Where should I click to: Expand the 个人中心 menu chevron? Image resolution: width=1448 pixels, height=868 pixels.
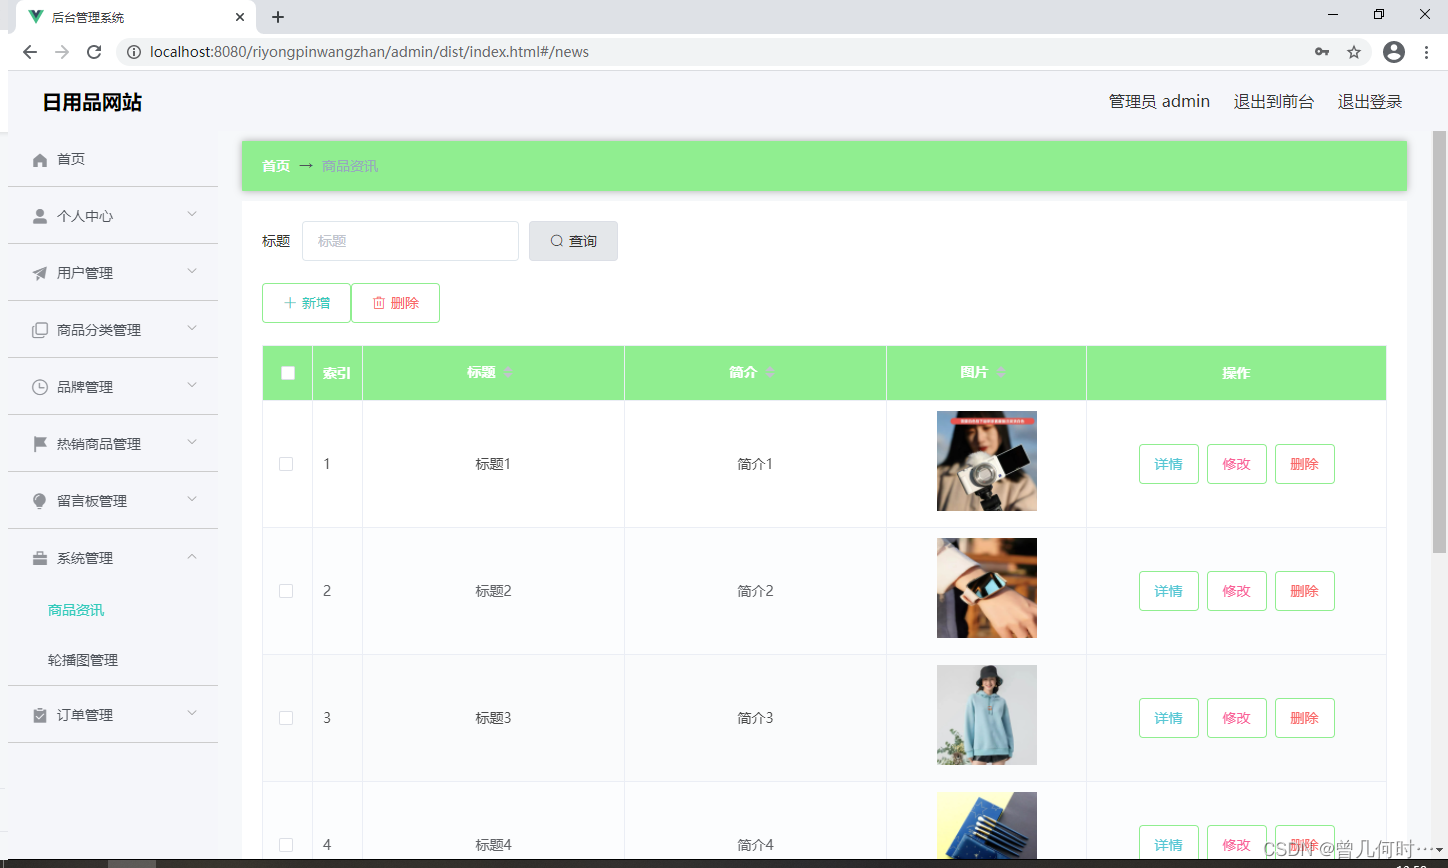pos(192,215)
